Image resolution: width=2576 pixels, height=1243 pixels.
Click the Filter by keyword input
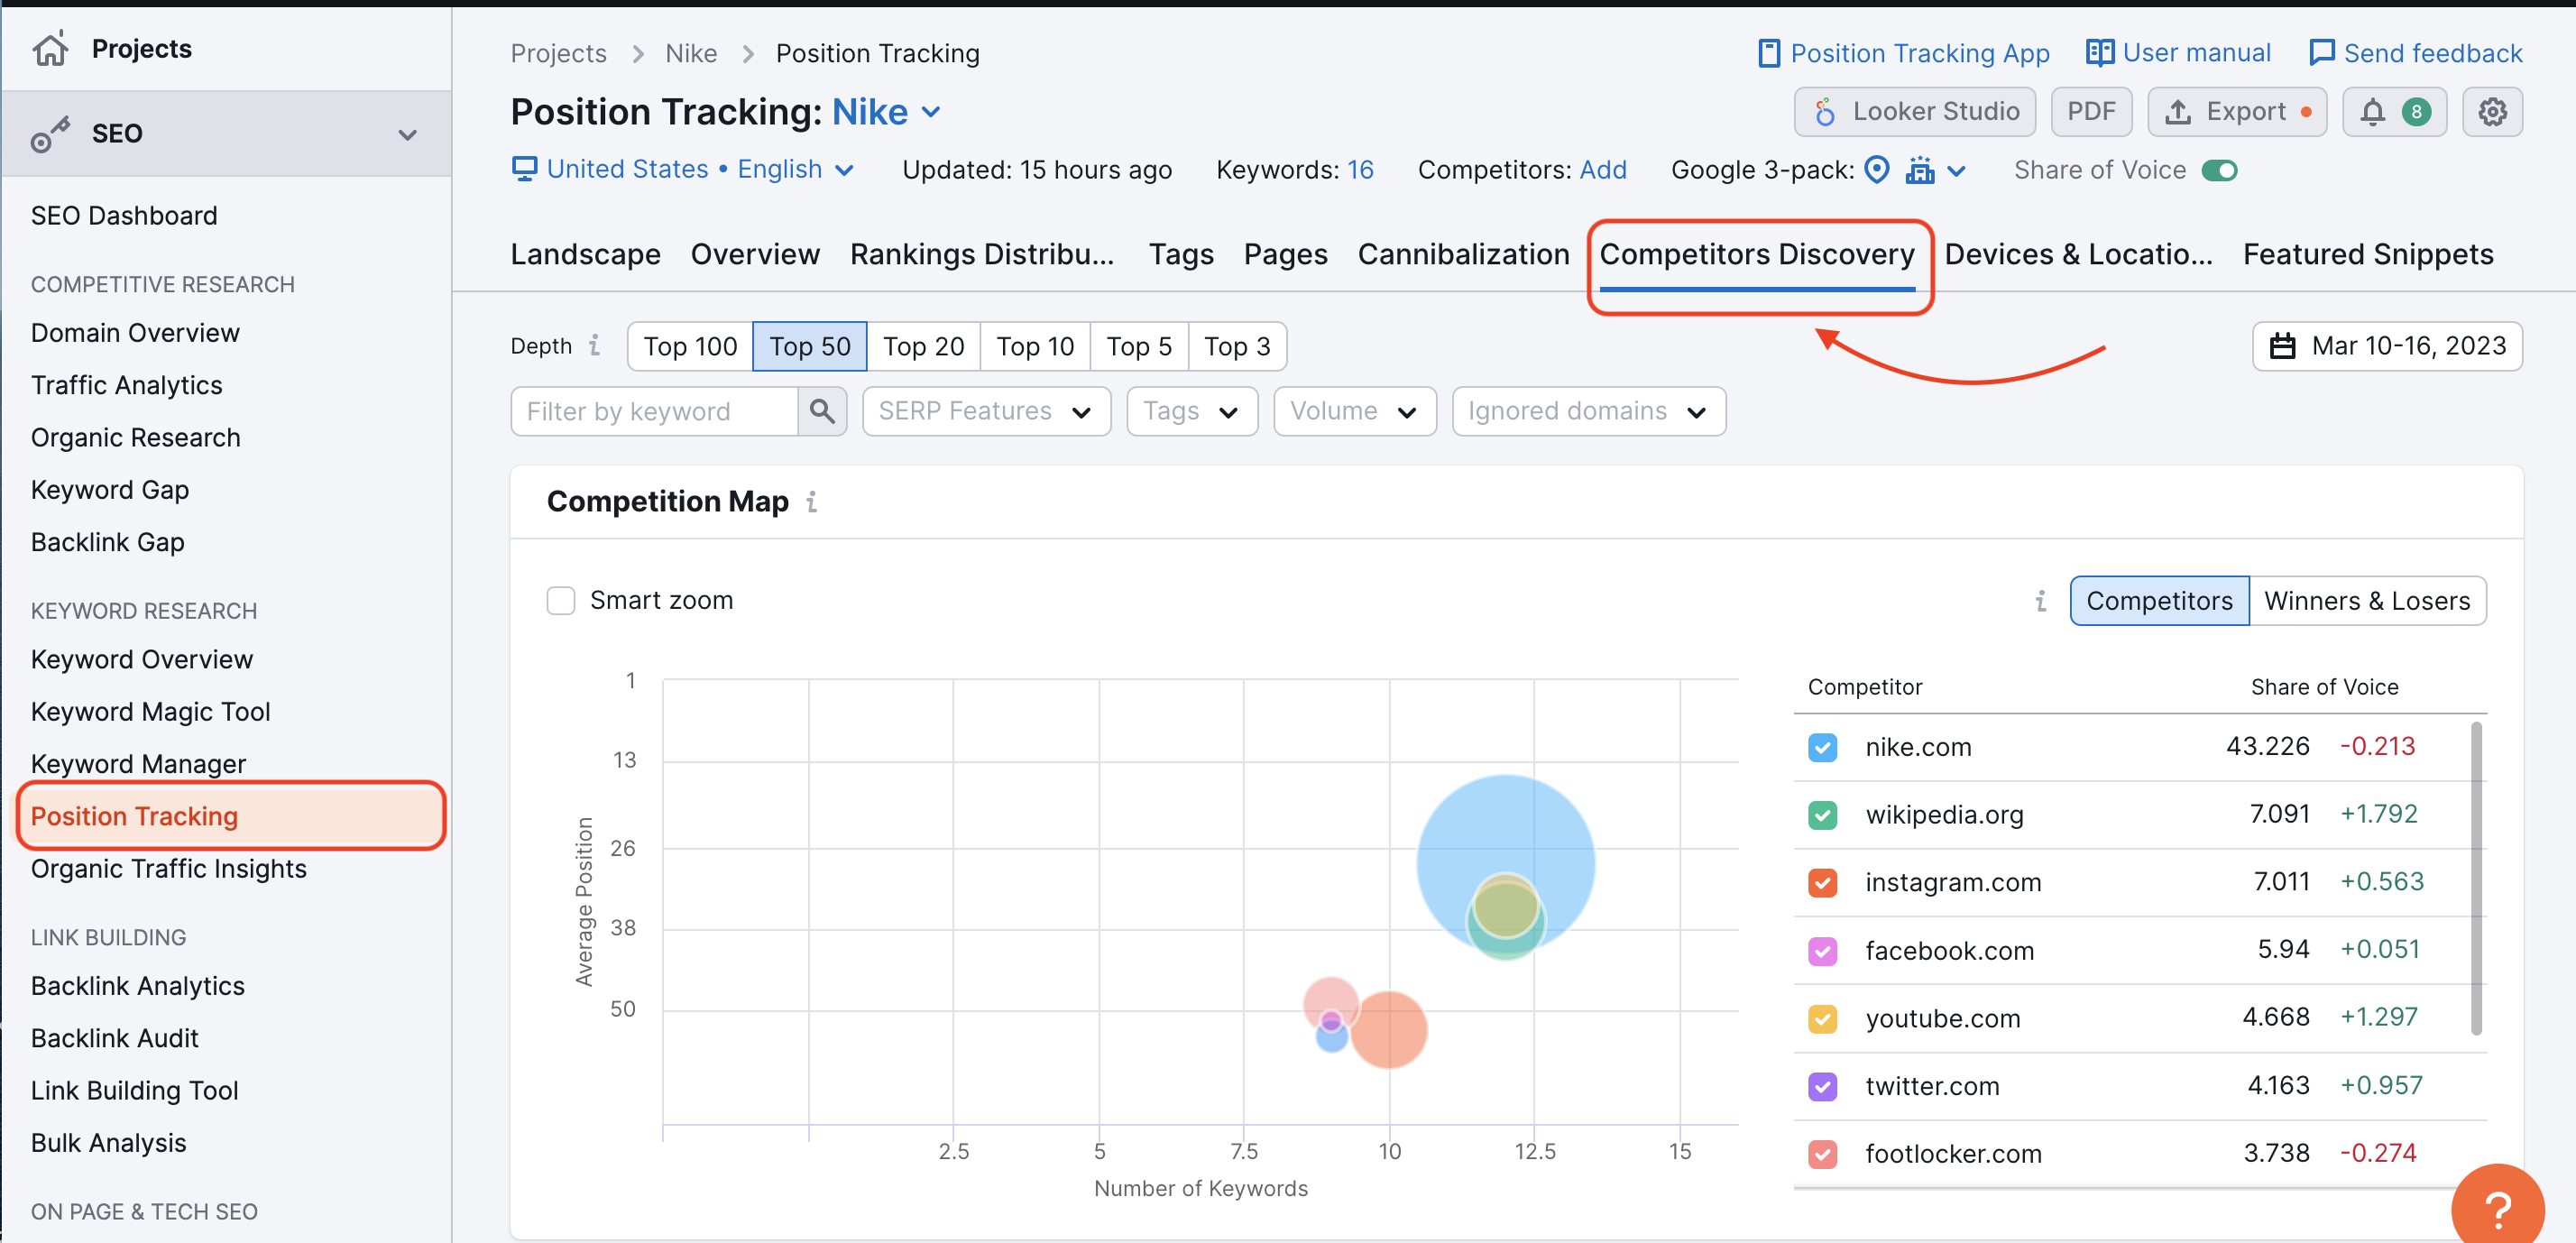click(x=654, y=411)
